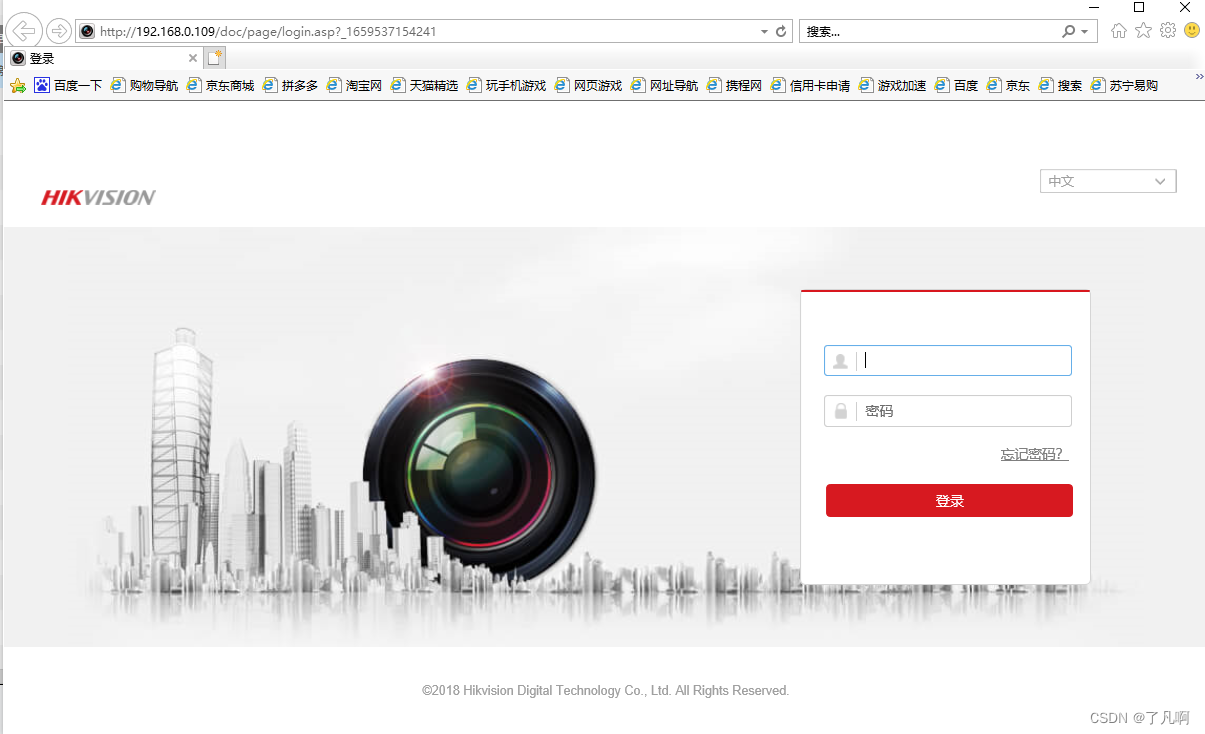Click the user silhouette icon
Screen dimensions: 1205x734
tap(840, 361)
